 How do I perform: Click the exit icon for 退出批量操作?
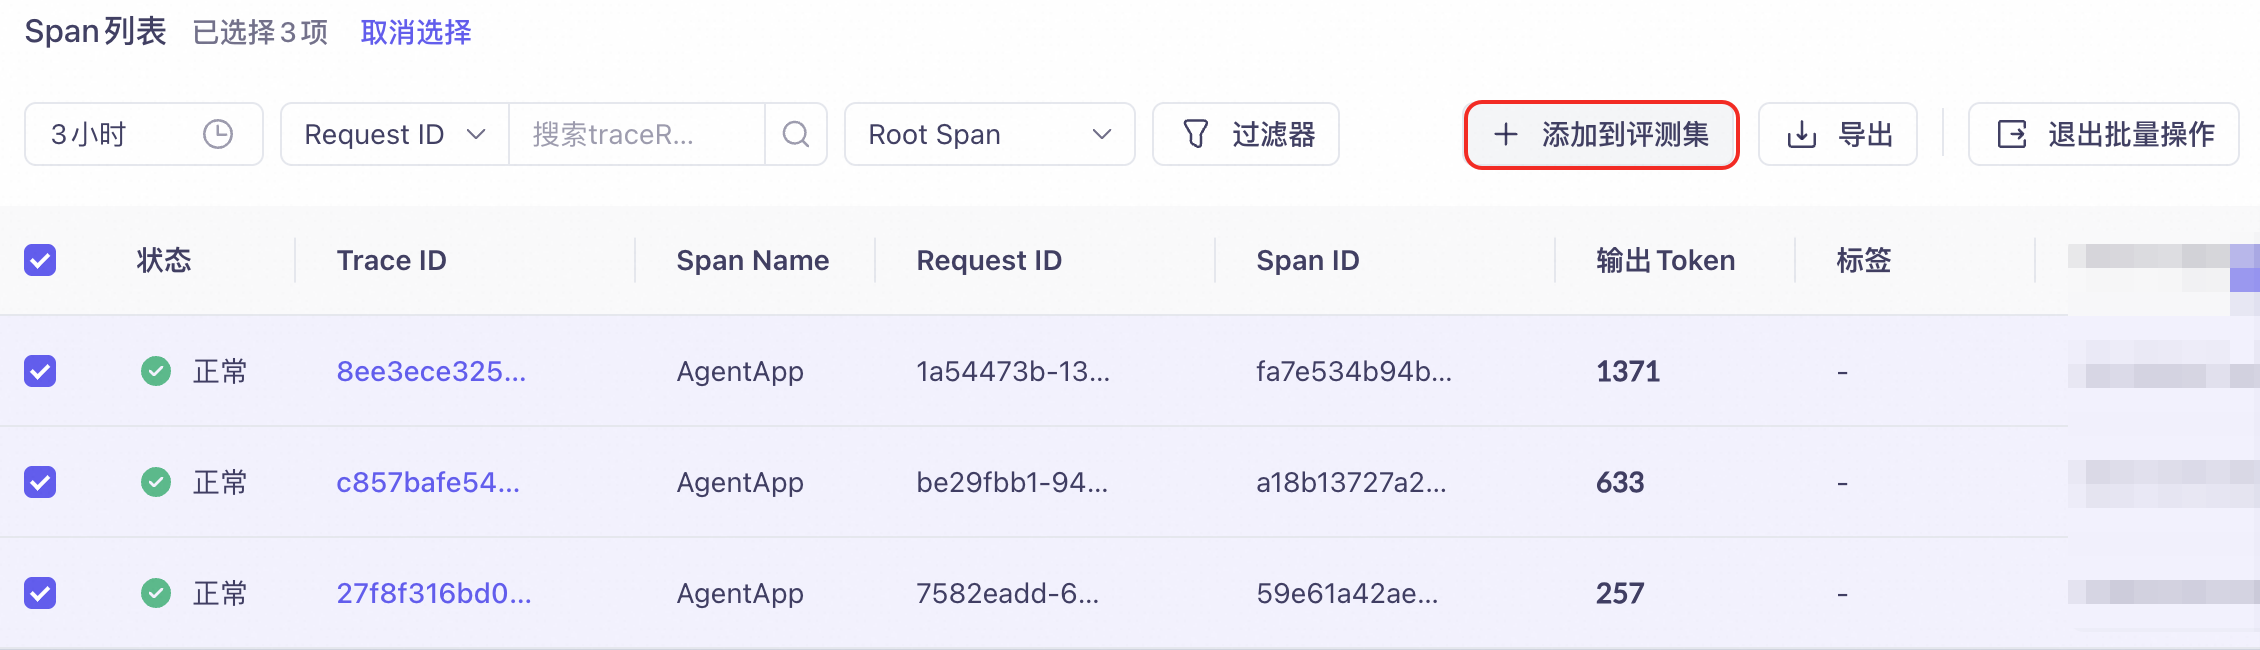2012,134
